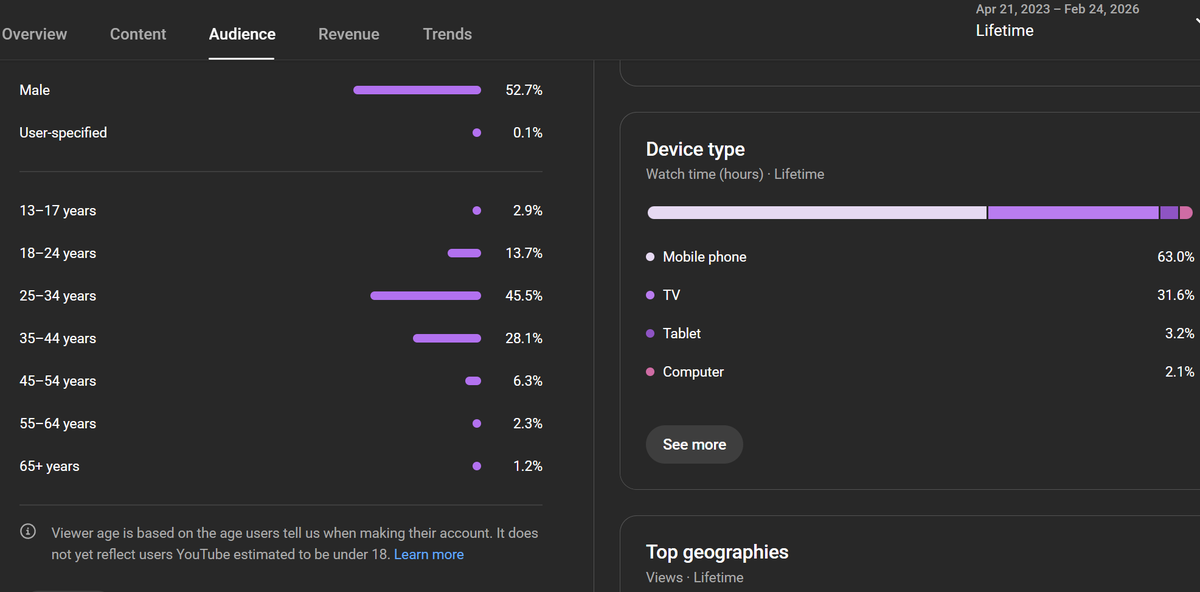The height and width of the screenshot is (592, 1200).
Task: Click the '35–44 years' label
Action: 58,338
